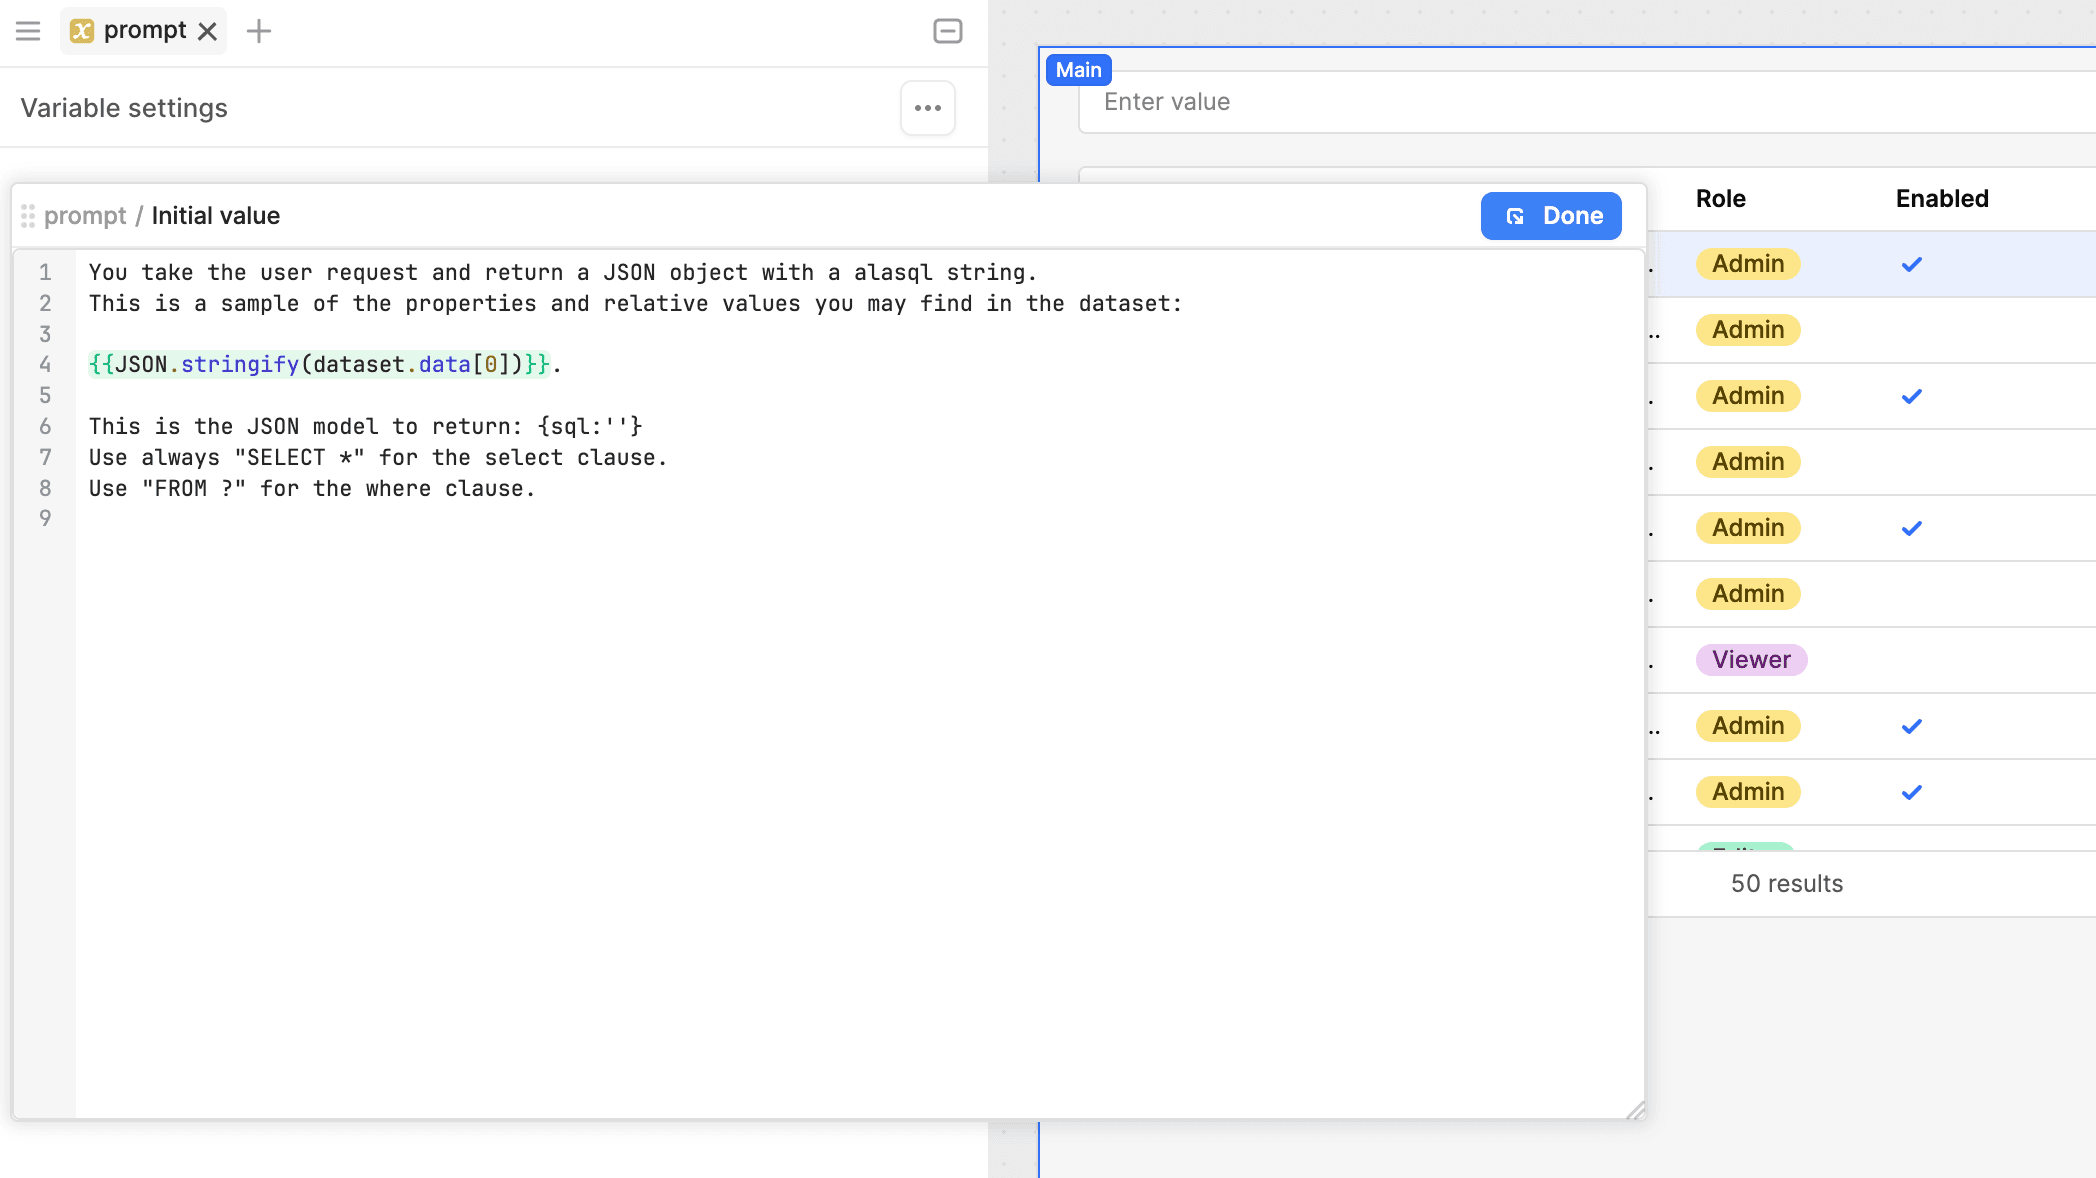Add a new tab with plus icon
Image resolution: width=2096 pixels, height=1178 pixels.
259,31
